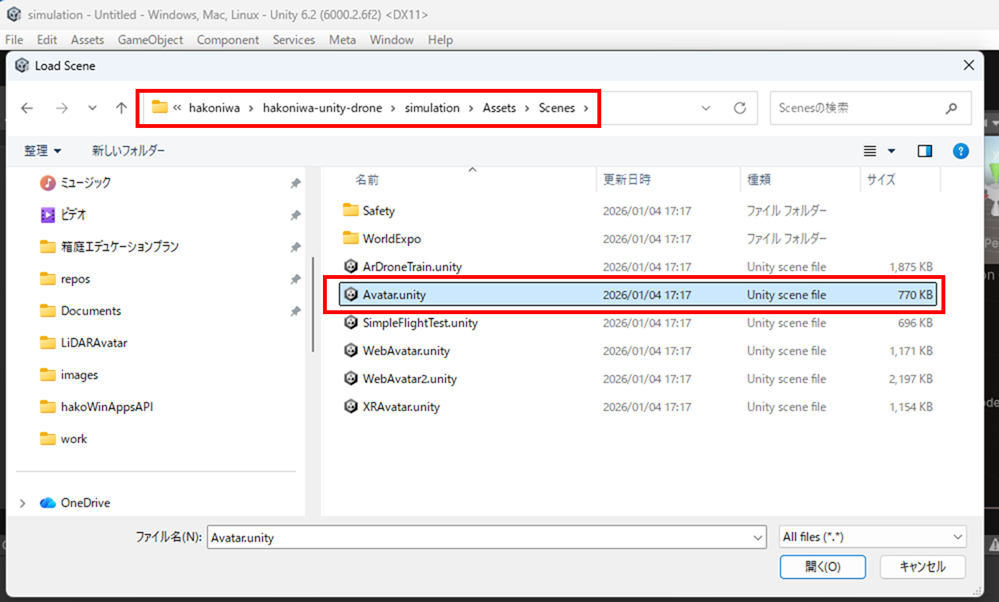Screen dimensions: 999x602
Task: Open the recent locations dropdown chevron
Action: [92, 108]
